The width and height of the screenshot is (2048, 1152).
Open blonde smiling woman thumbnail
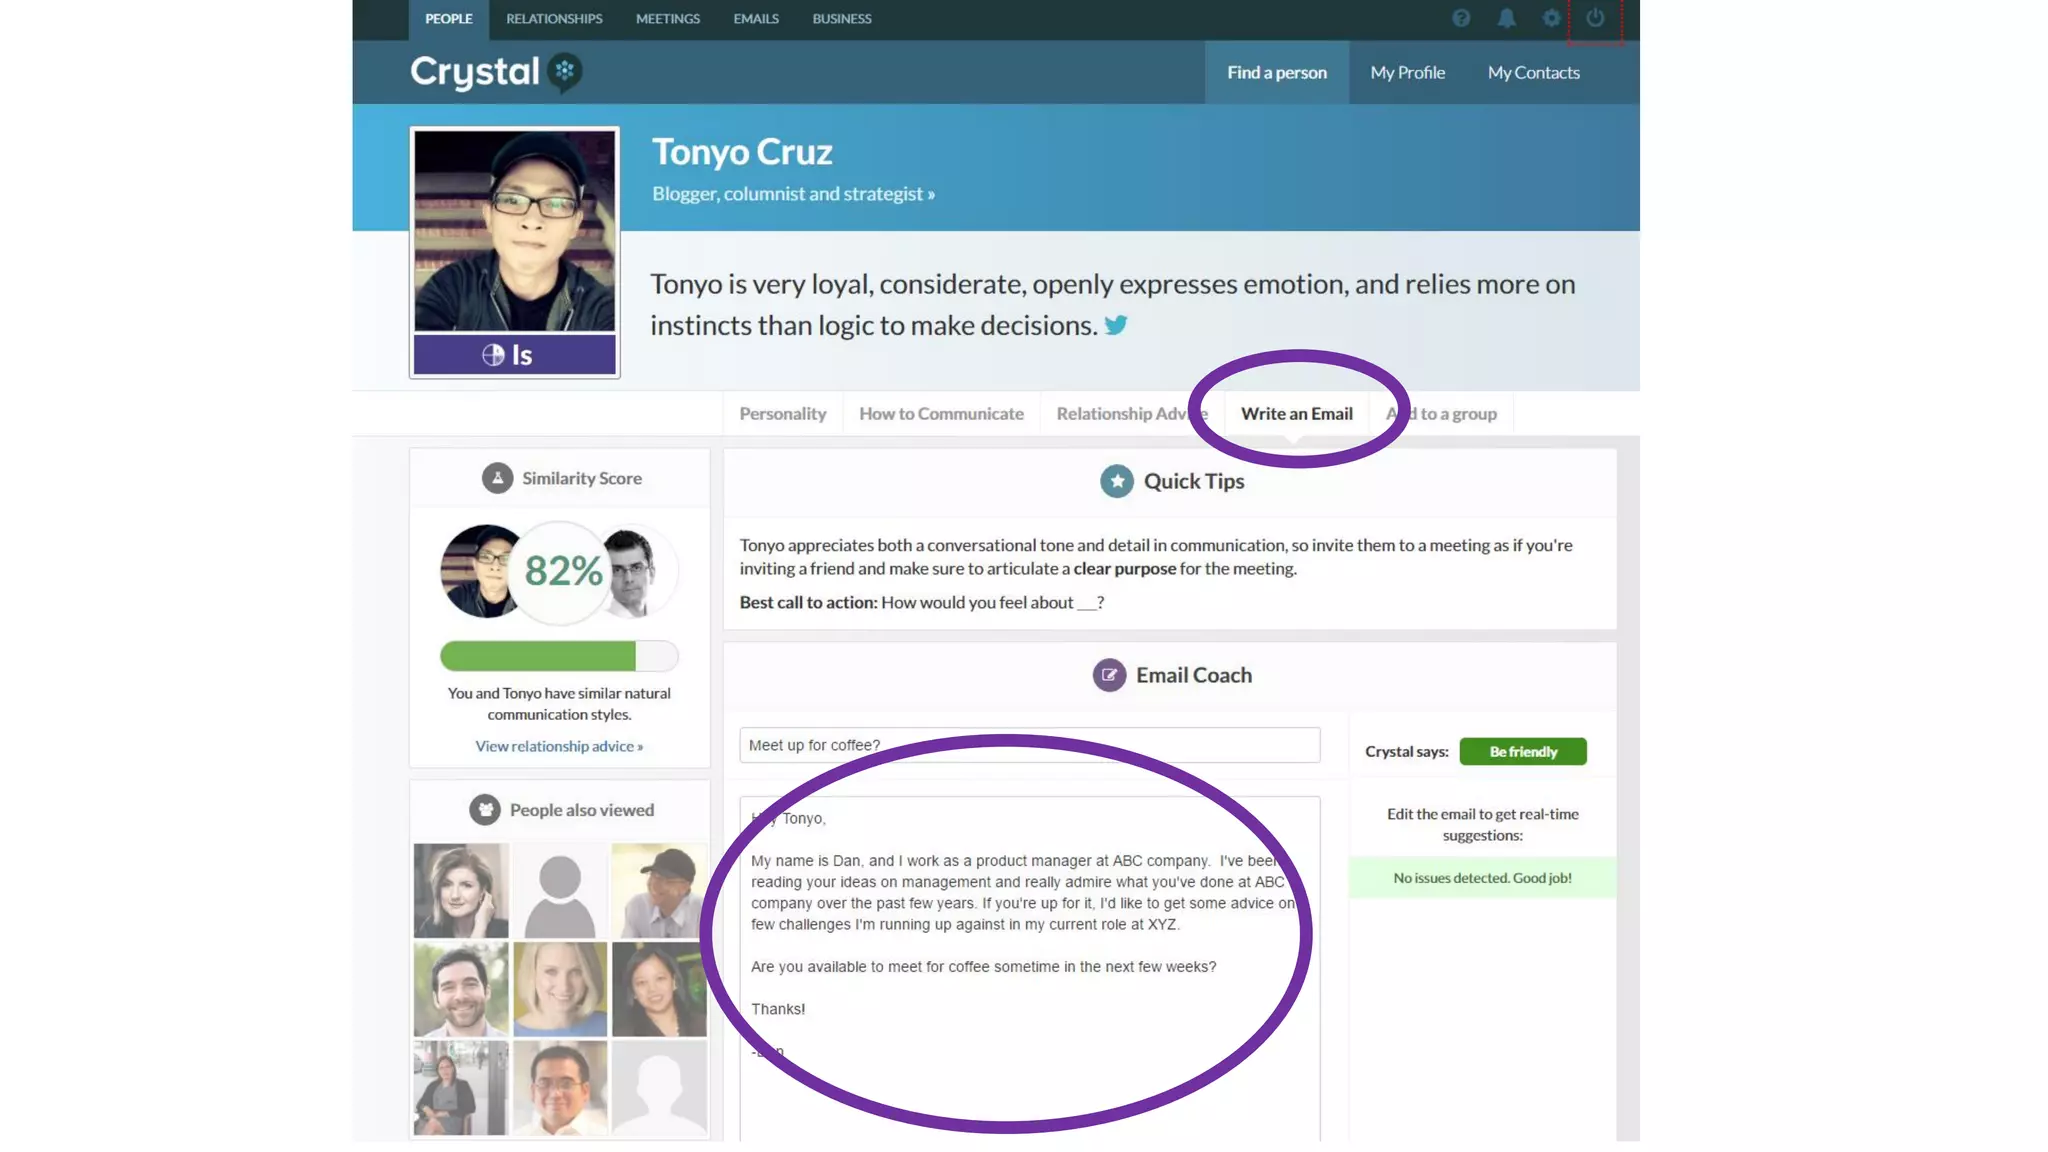click(x=560, y=989)
